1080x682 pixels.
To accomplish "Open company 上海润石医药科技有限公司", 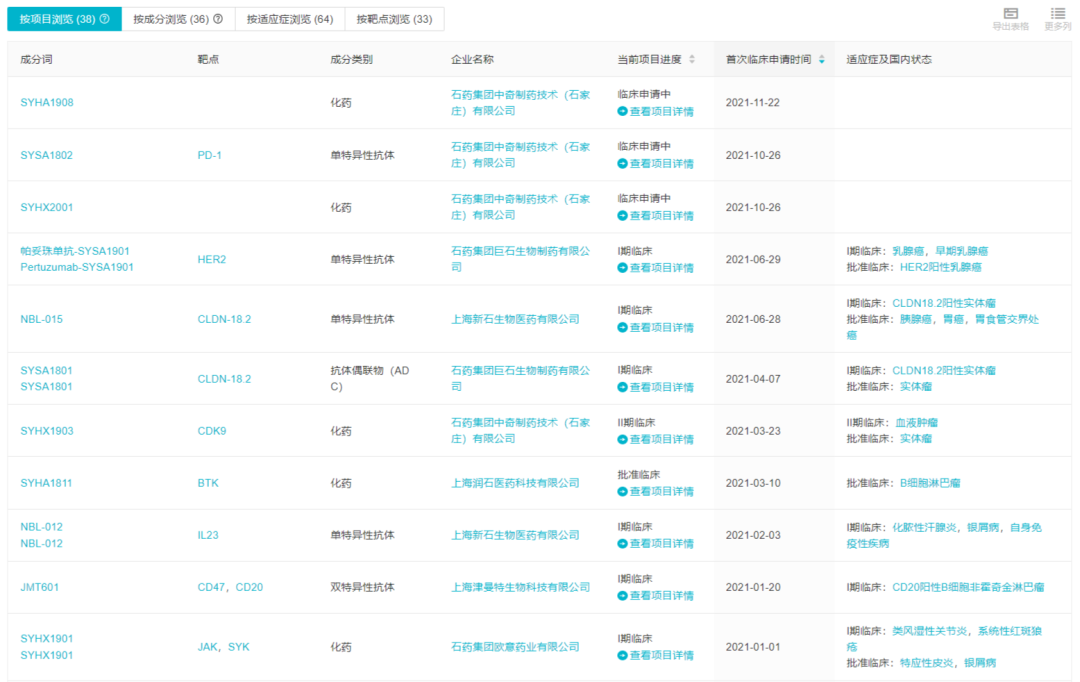I will click(515, 484).
